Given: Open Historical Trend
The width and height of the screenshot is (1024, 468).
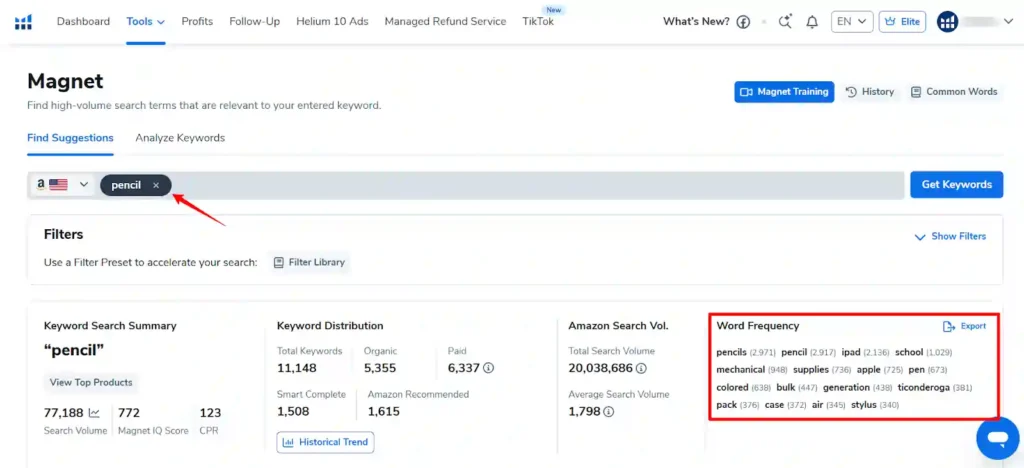Looking at the screenshot, I should [325, 442].
